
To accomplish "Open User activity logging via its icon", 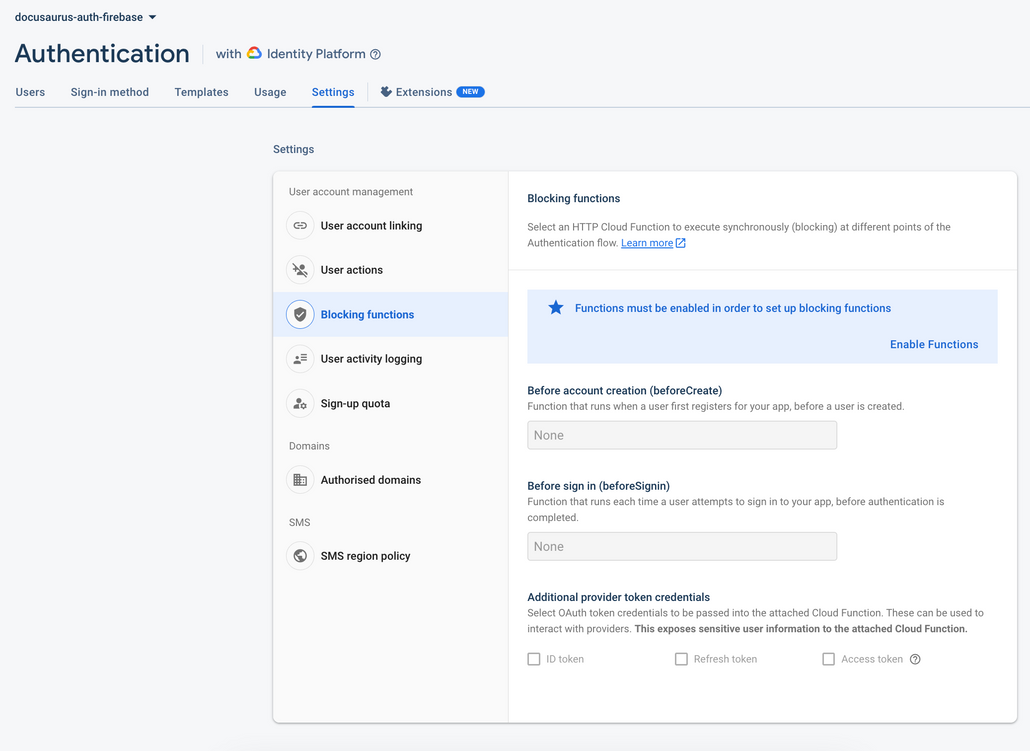I will 300,359.
